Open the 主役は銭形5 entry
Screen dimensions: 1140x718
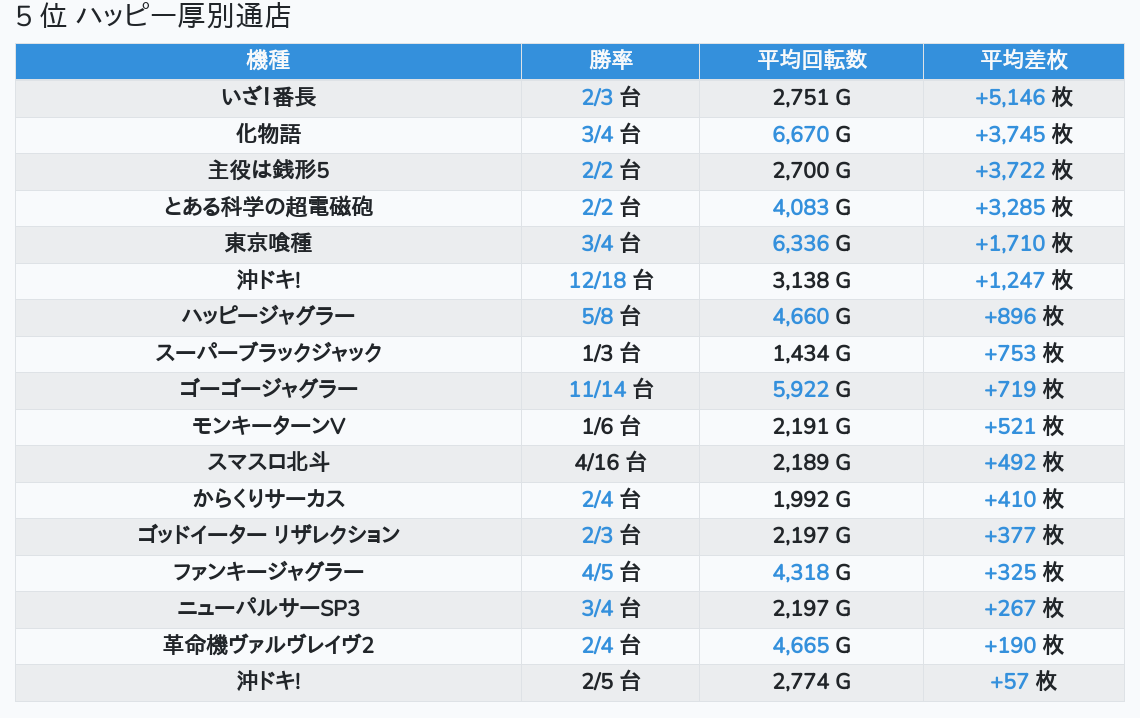coord(268,171)
